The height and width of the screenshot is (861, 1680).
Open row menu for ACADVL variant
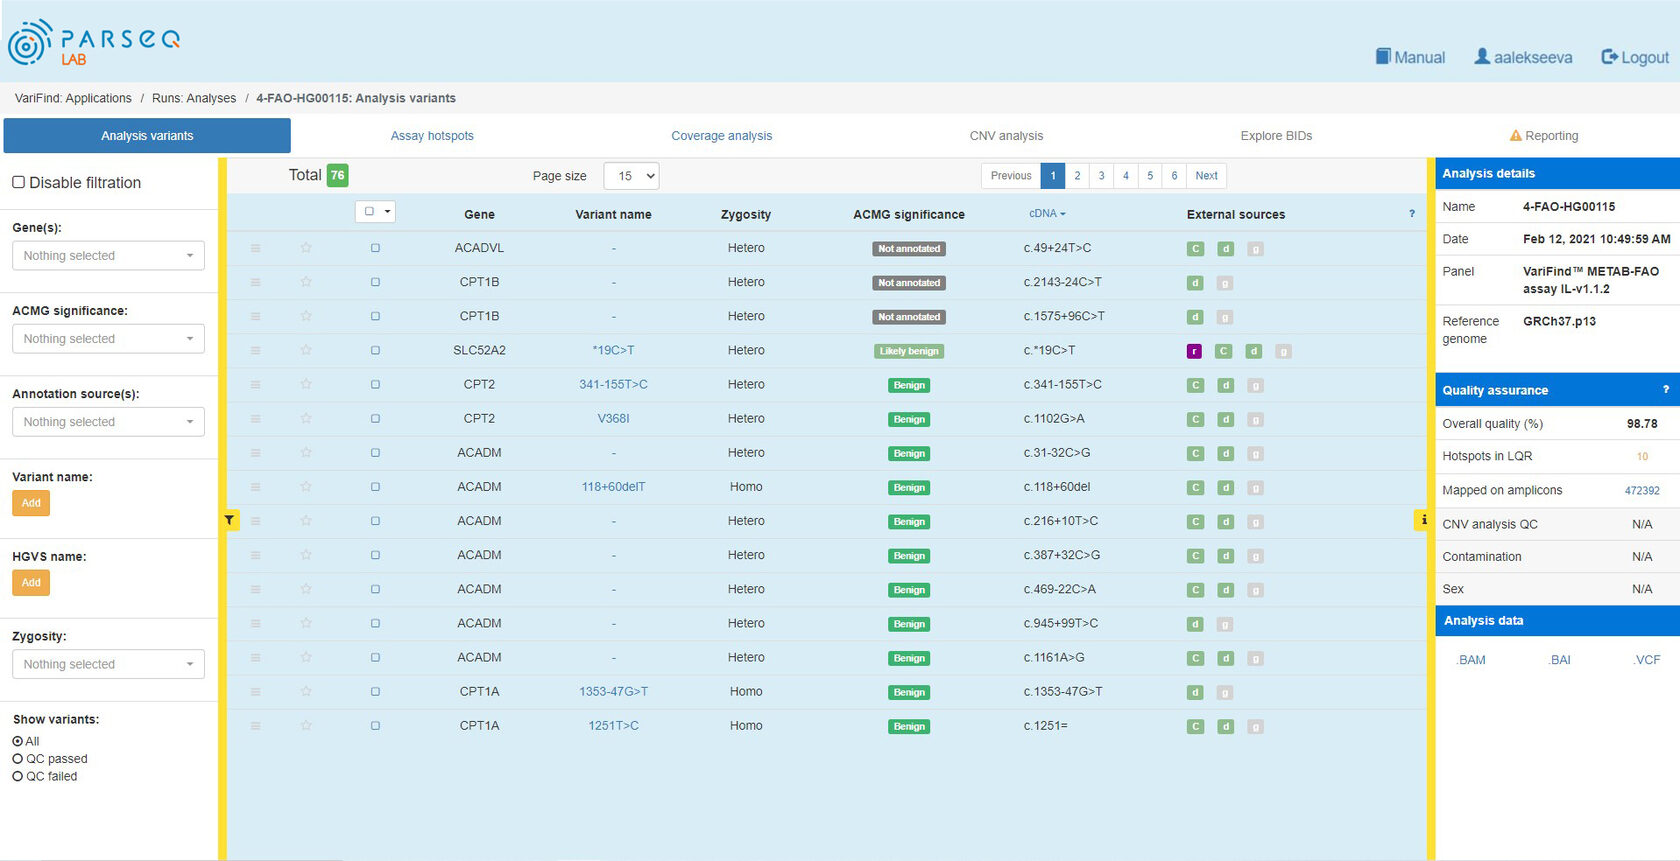[256, 248]
